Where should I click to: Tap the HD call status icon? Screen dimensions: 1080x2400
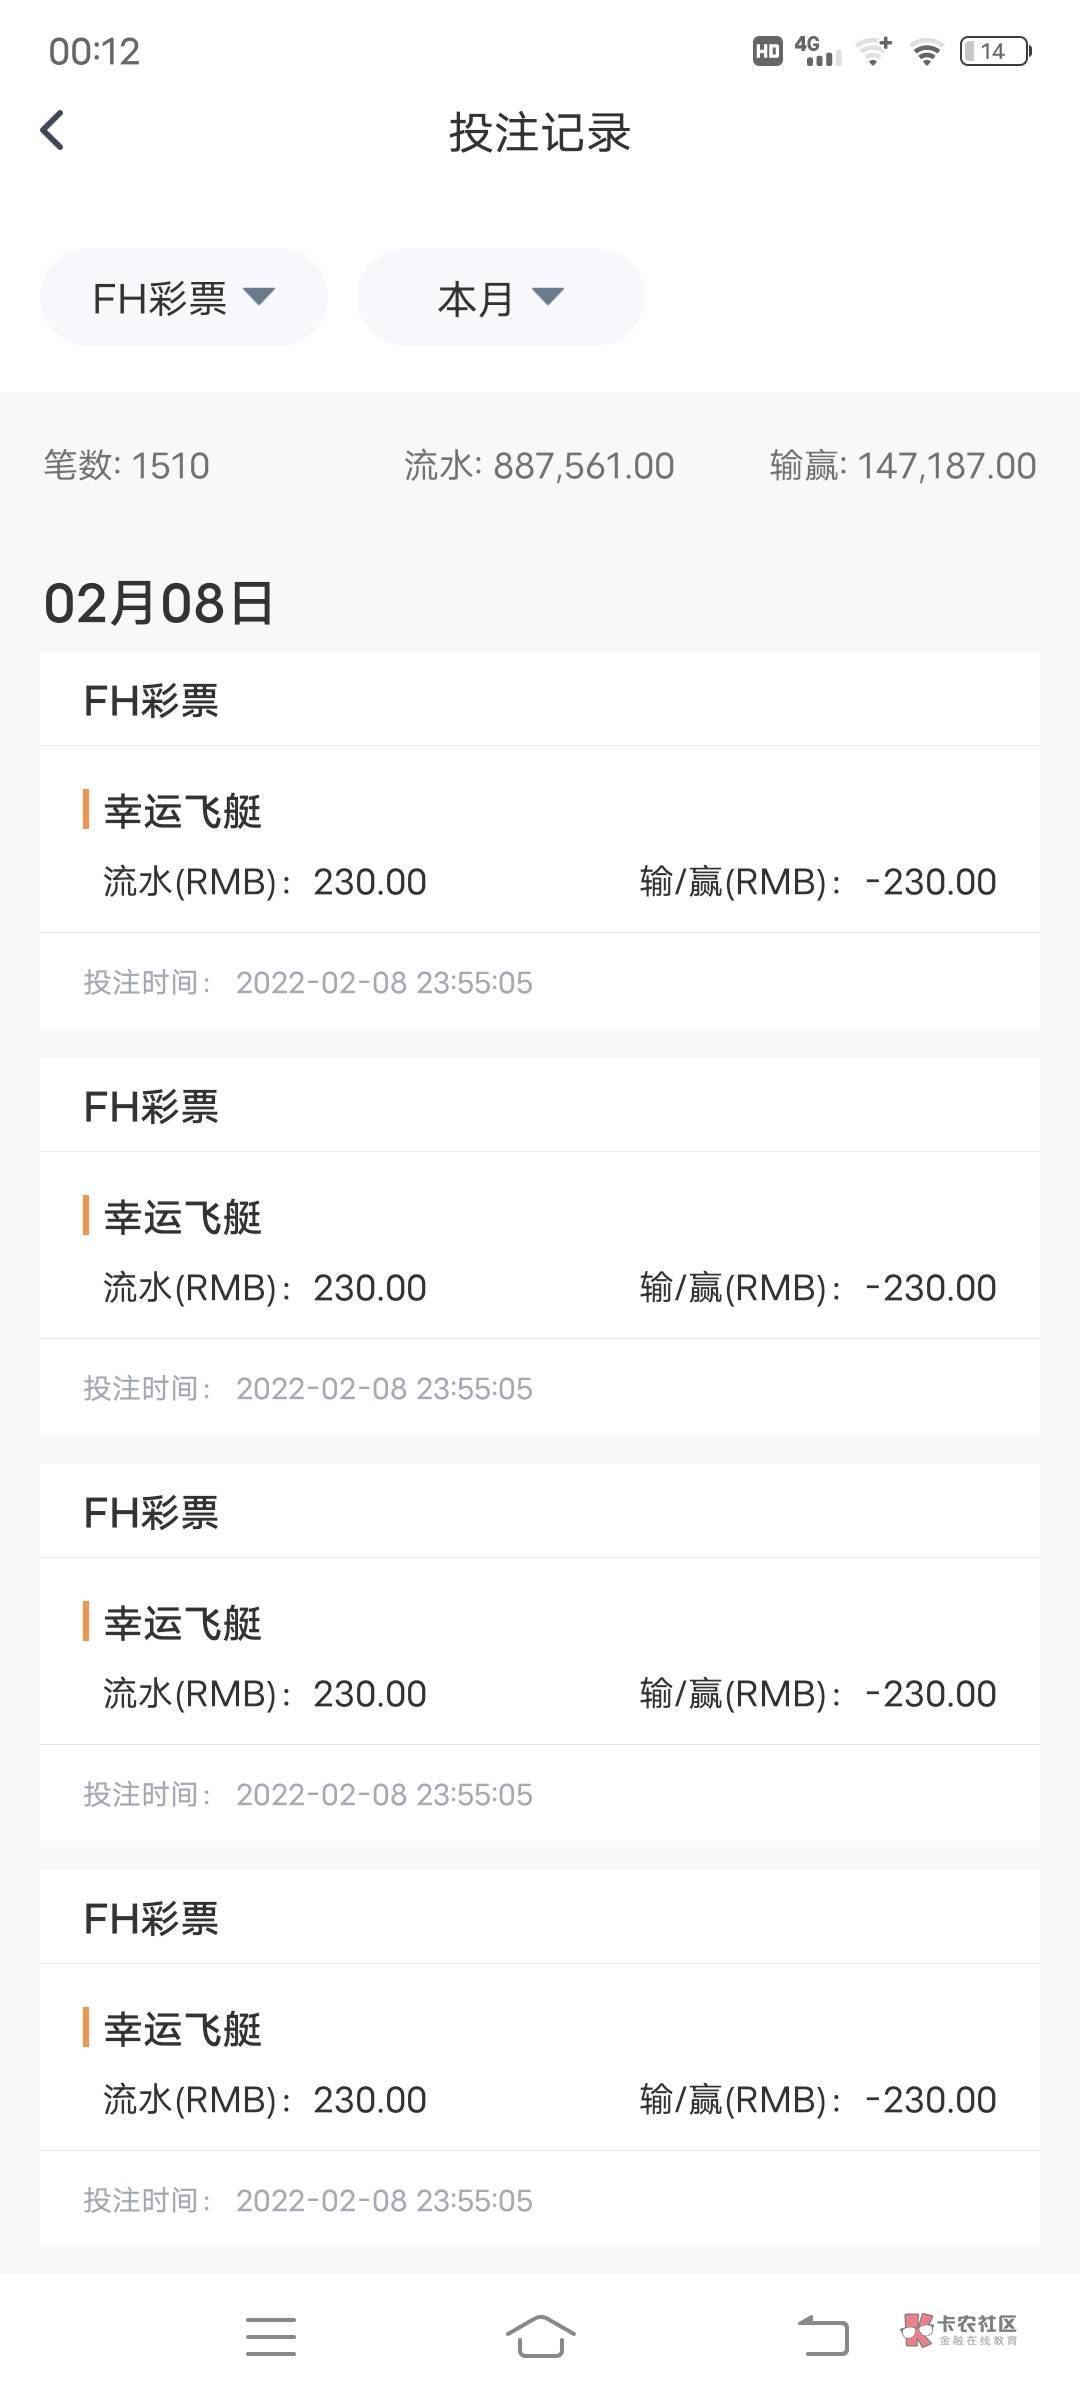[x=767, y=51]
